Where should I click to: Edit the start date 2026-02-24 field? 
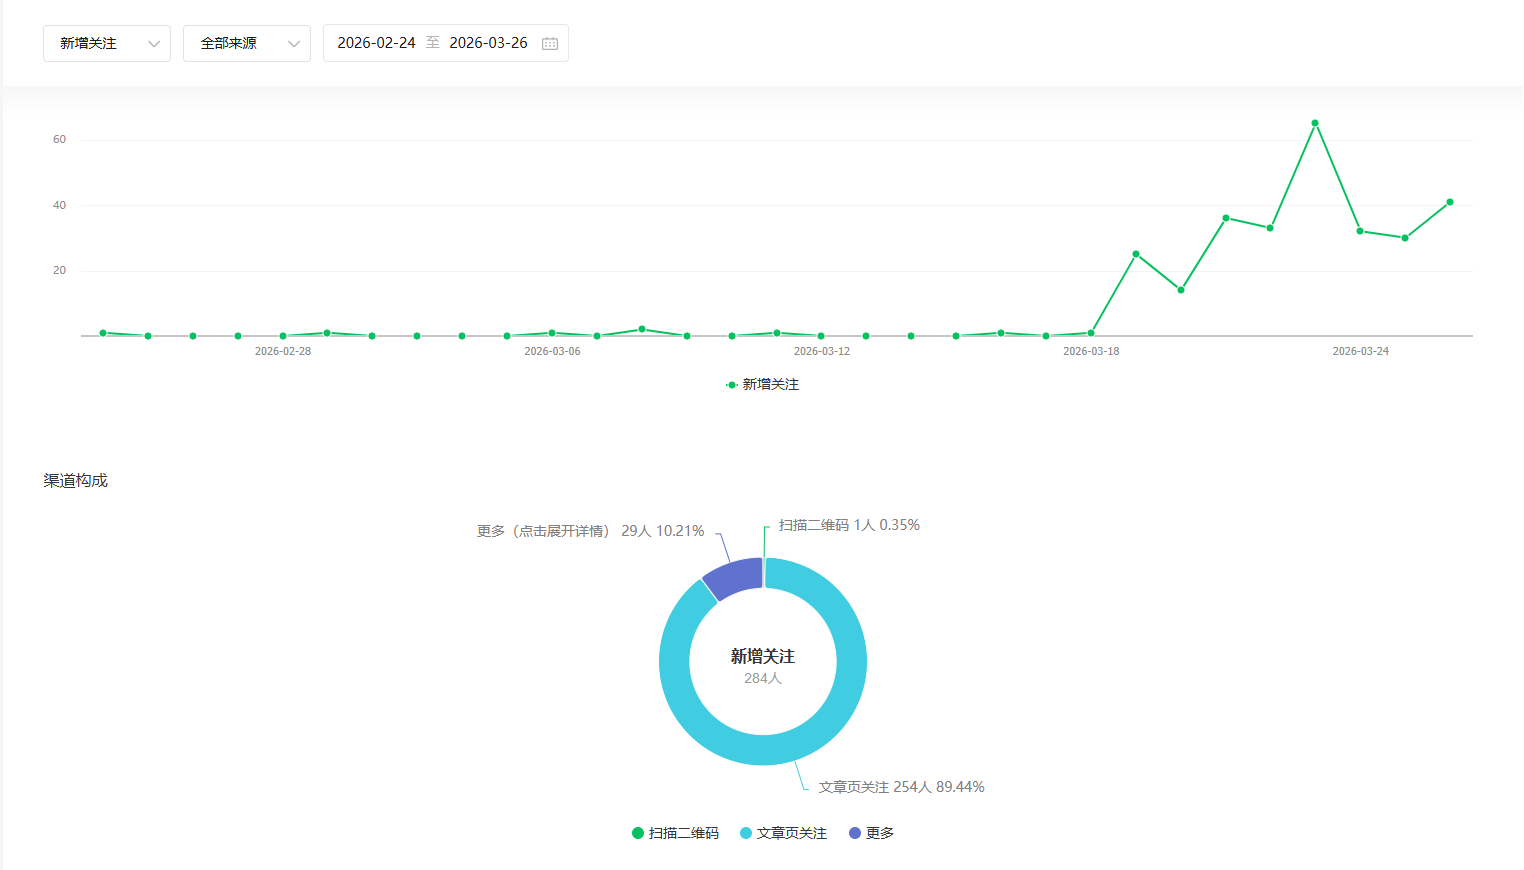click(x=376, y=43)
